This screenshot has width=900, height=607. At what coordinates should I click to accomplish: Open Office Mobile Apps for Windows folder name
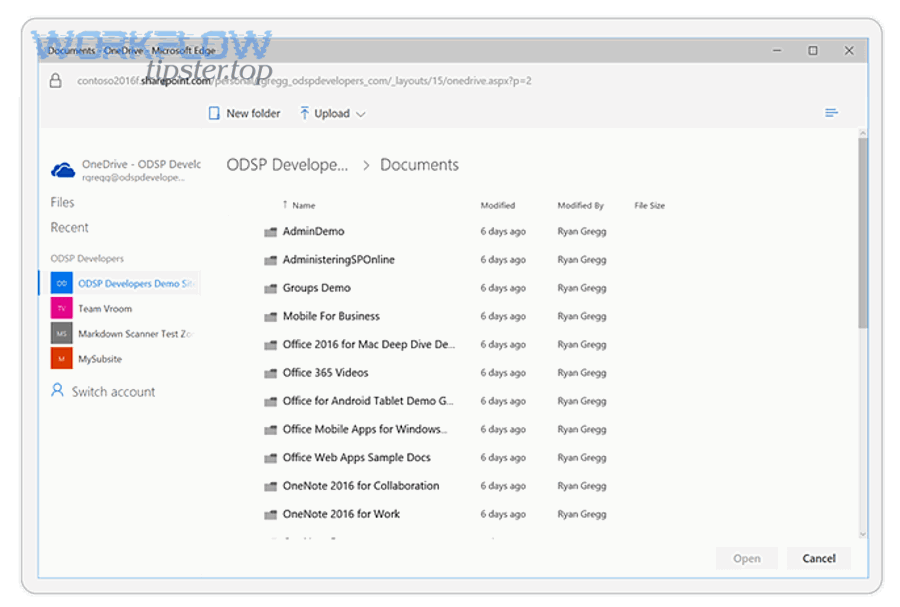click(364, 429)
